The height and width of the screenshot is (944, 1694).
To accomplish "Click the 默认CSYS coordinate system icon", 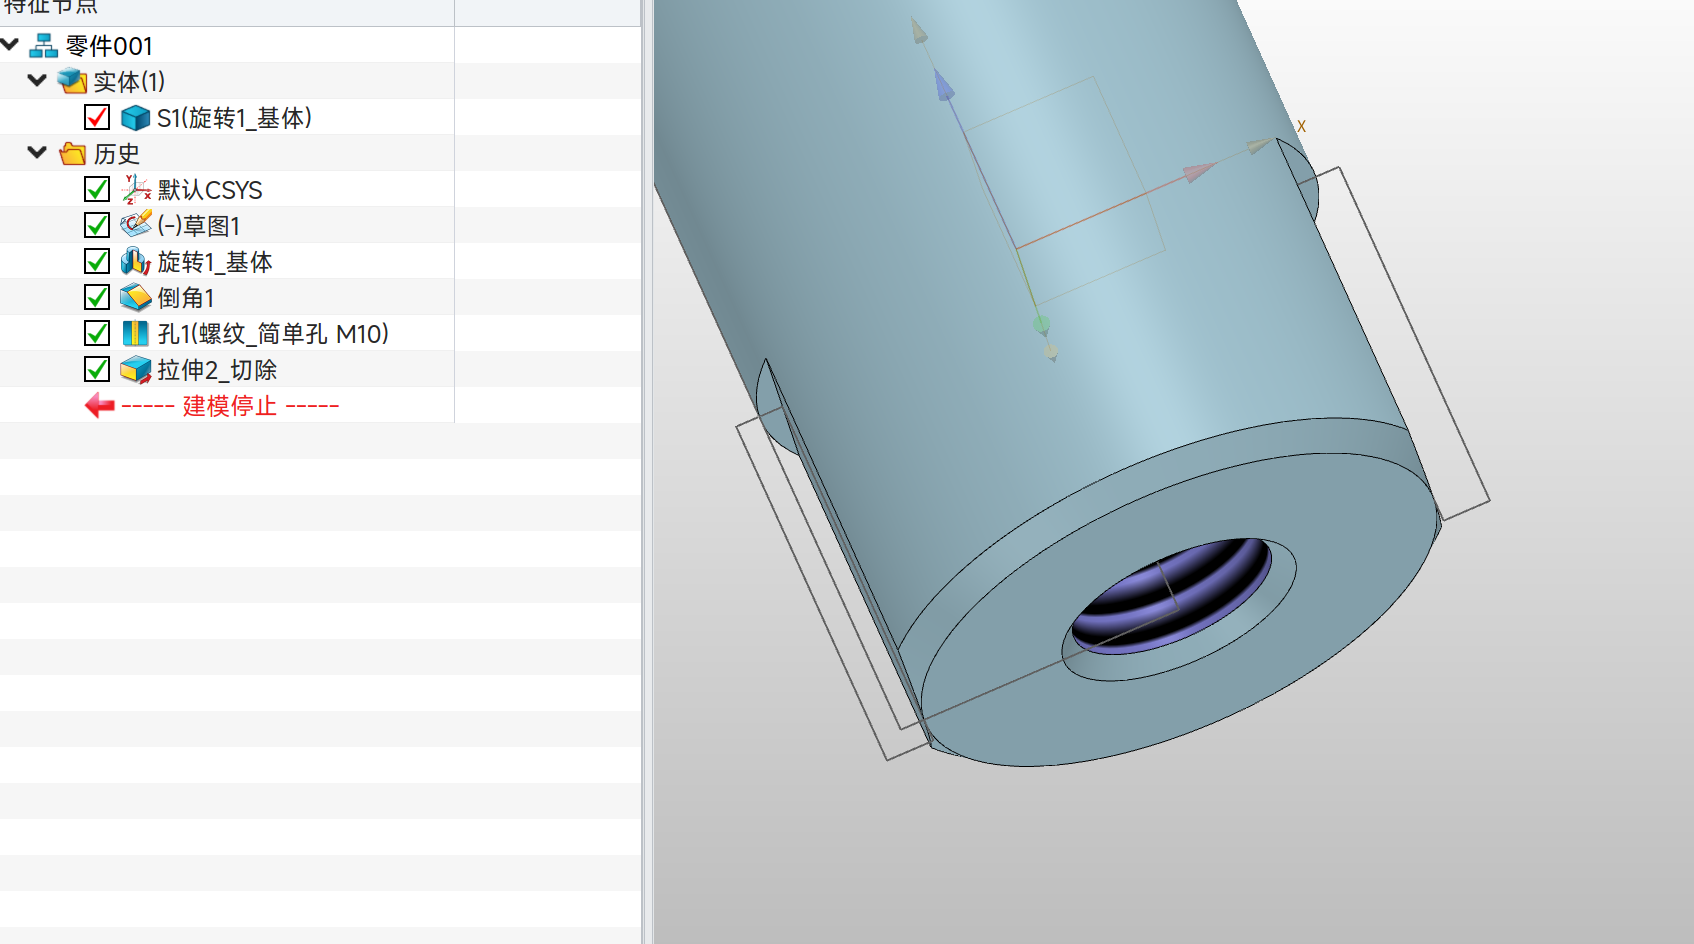I will (x=136, y=190).
